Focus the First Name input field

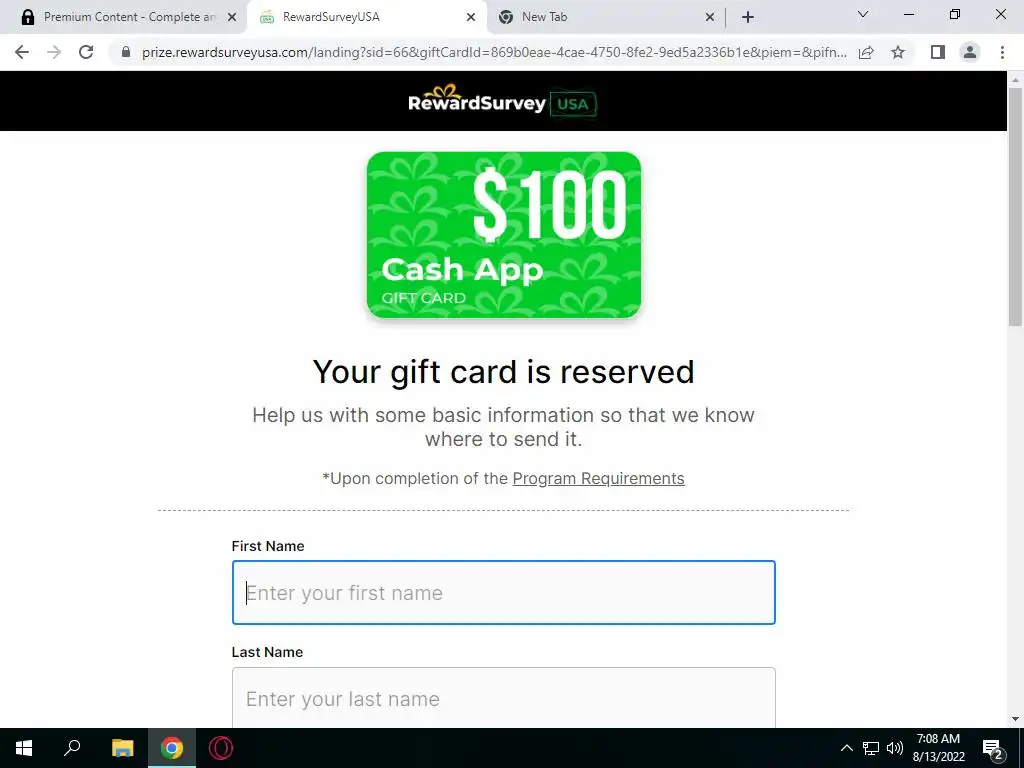(504, 592)
